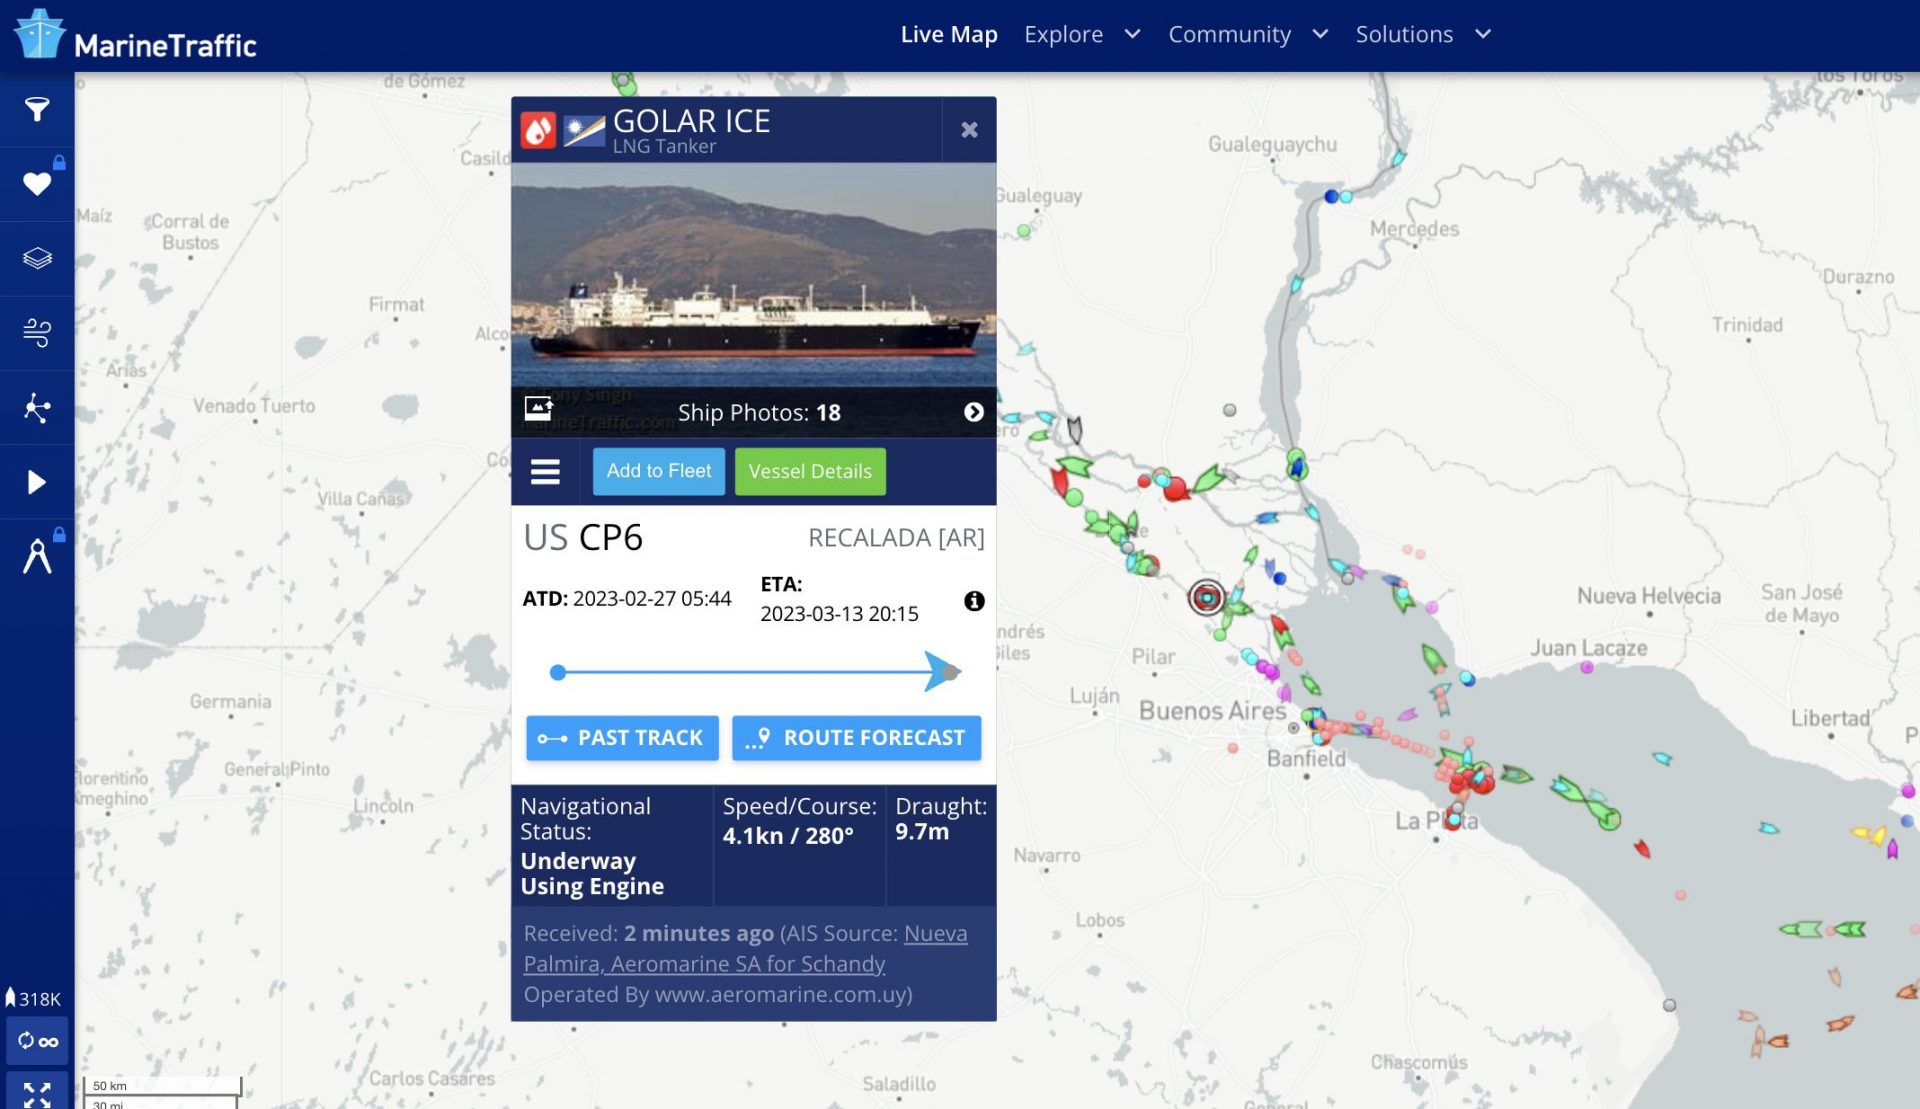Click the RECALADA [AR] destination port
Viewport: 1920px width, 1109px height.
[x=896, y=538]
